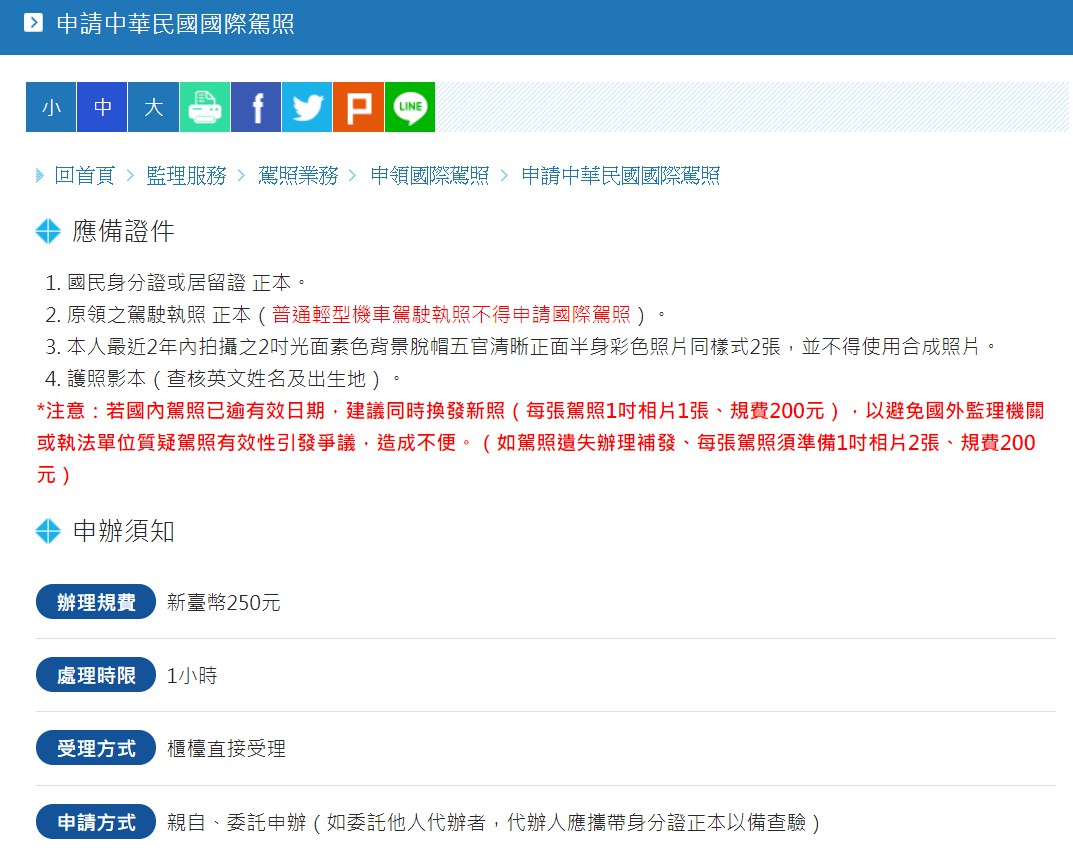Set font size to small (小)
This screenshot has height=858, width=1073.
[51, 107]
